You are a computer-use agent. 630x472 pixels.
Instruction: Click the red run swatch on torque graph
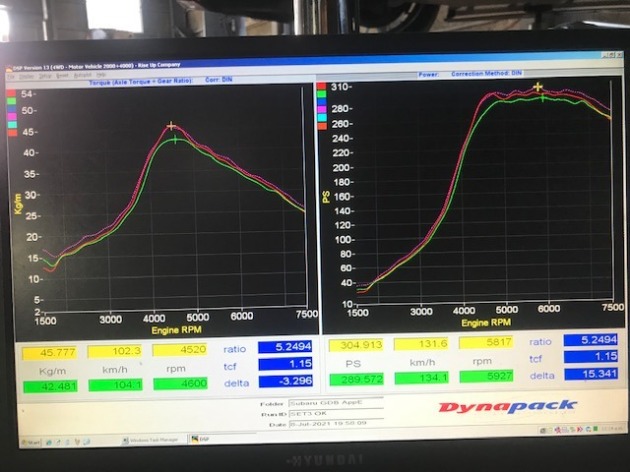11,91
